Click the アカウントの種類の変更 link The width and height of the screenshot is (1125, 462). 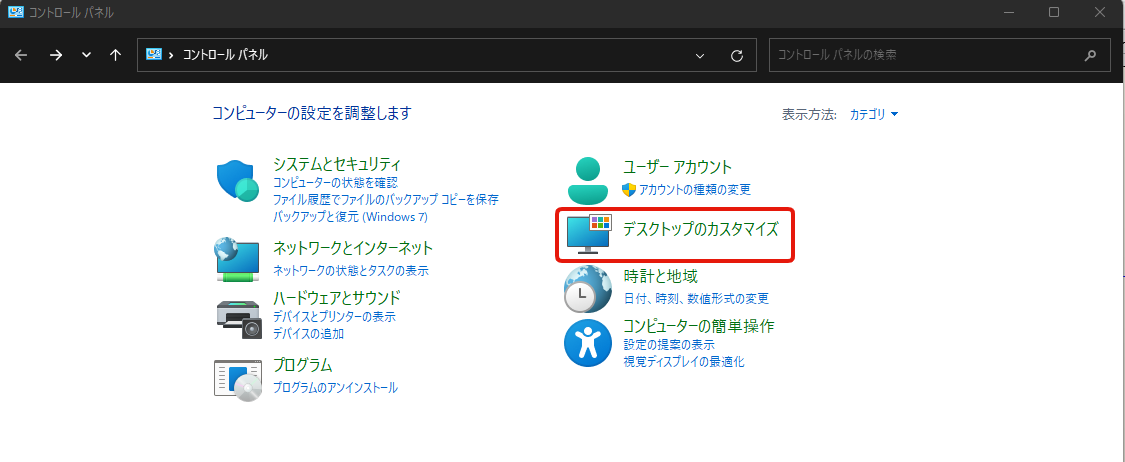point(694,190)
